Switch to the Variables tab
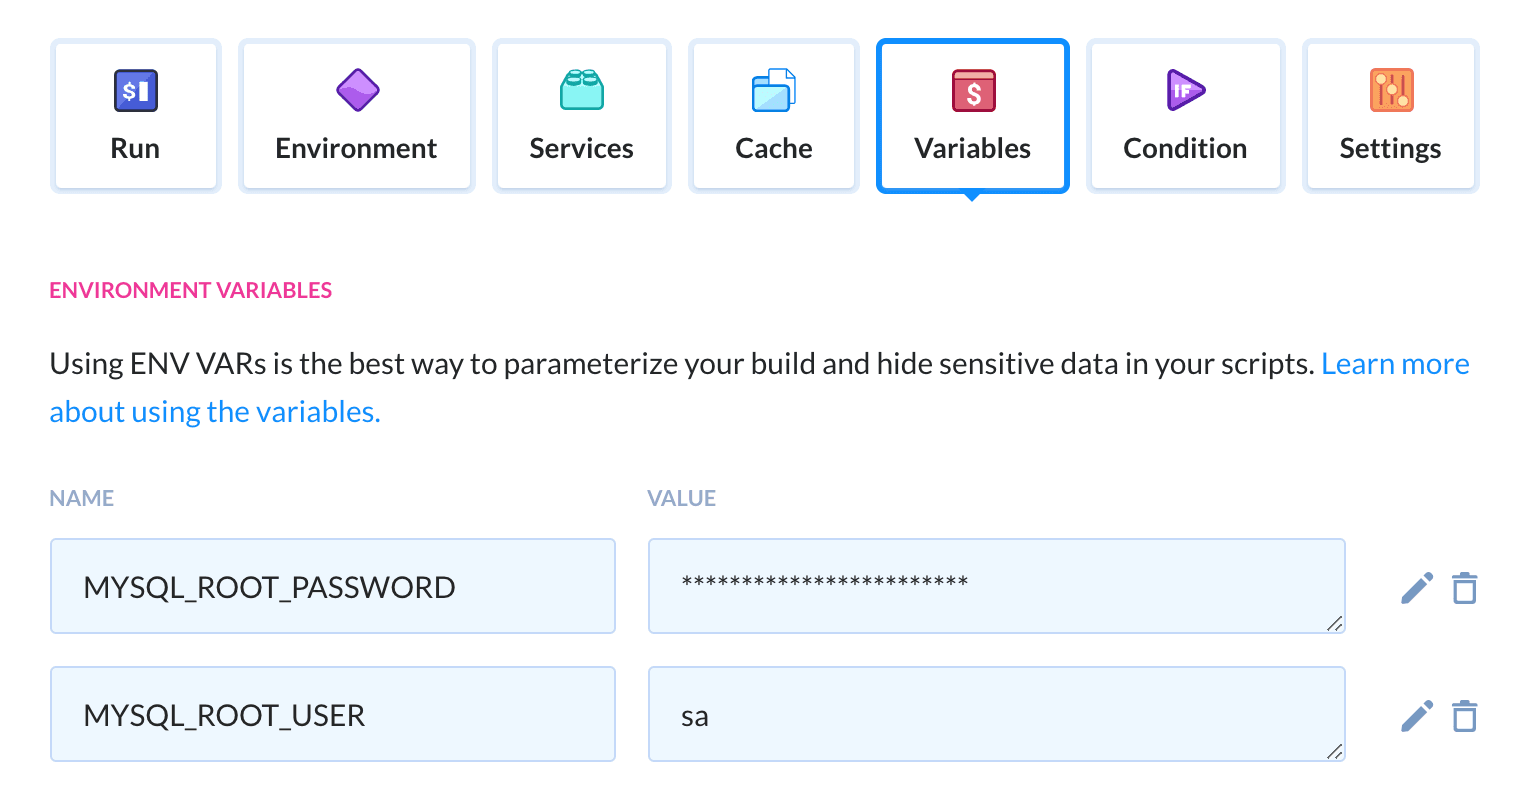 pos(972,148)
